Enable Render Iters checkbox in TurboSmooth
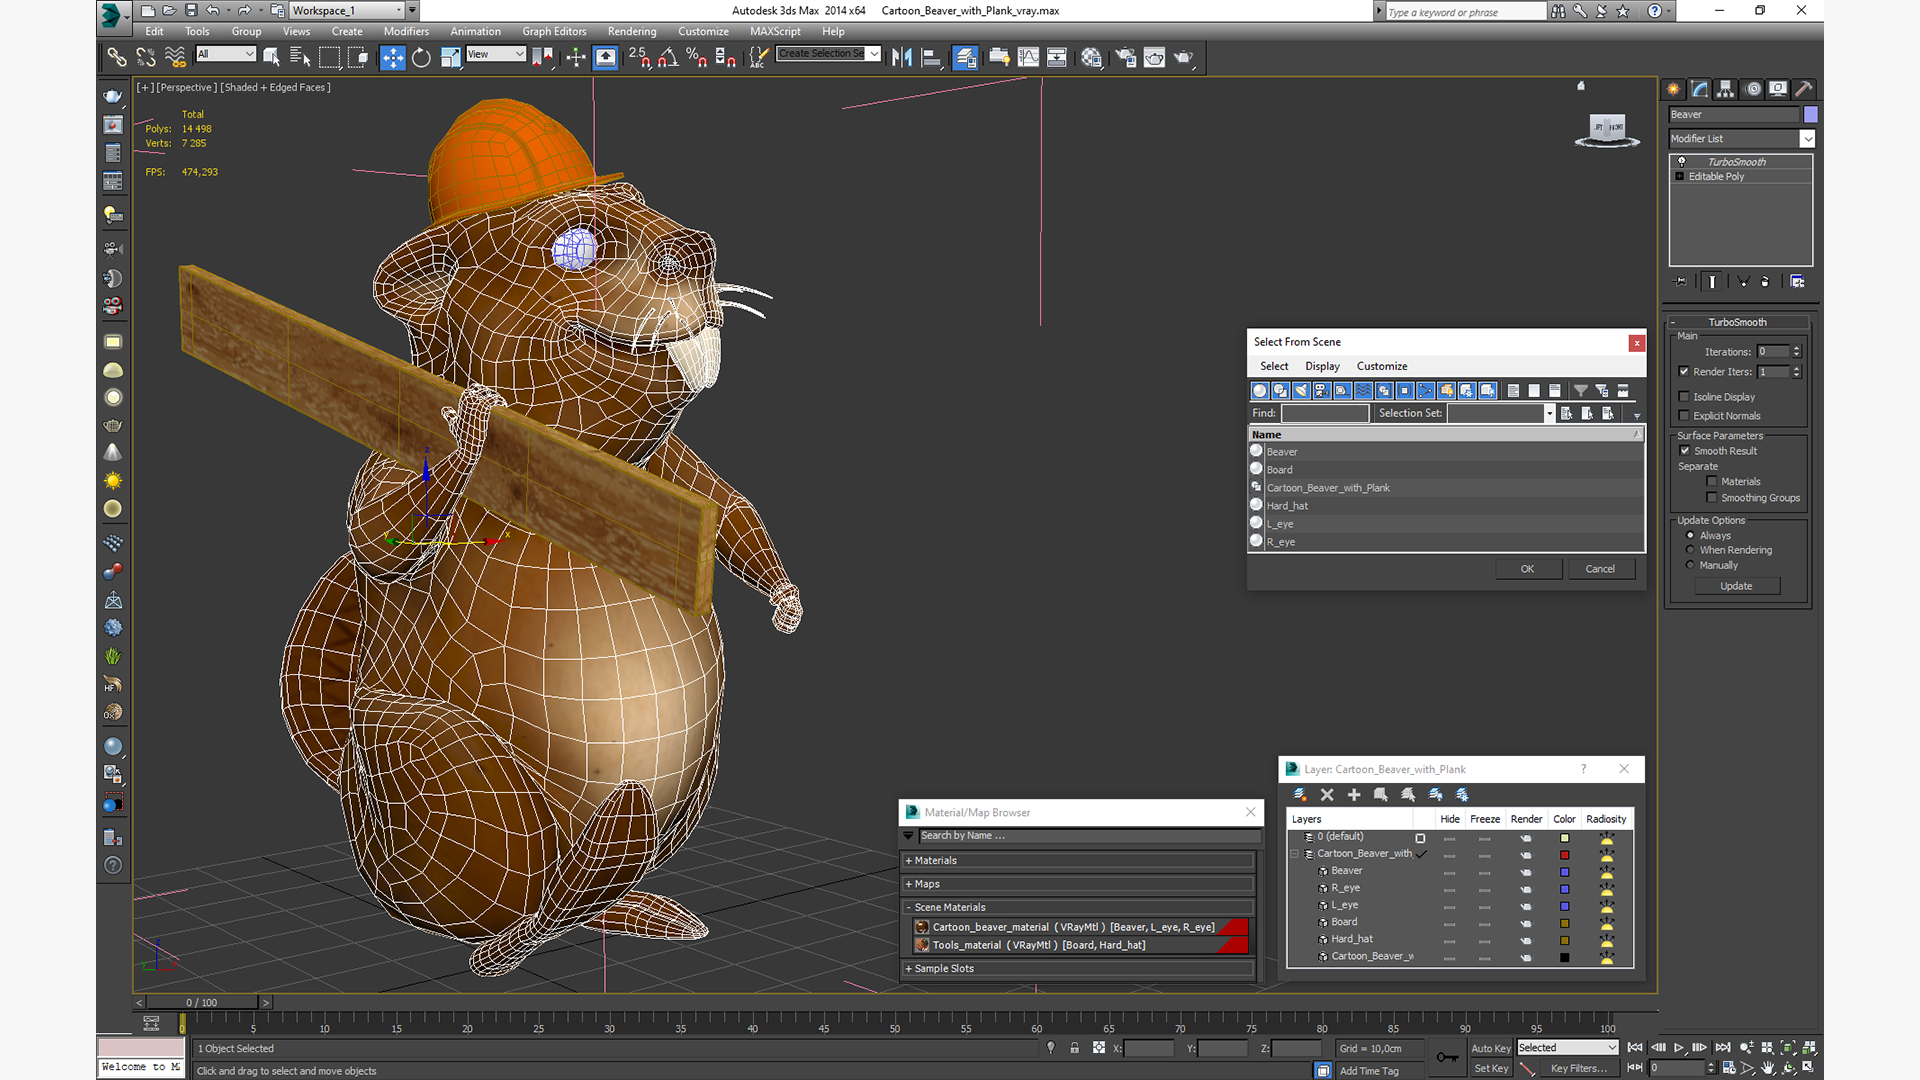The height and width of the screenshot is (1080, 1920). 1687,372
